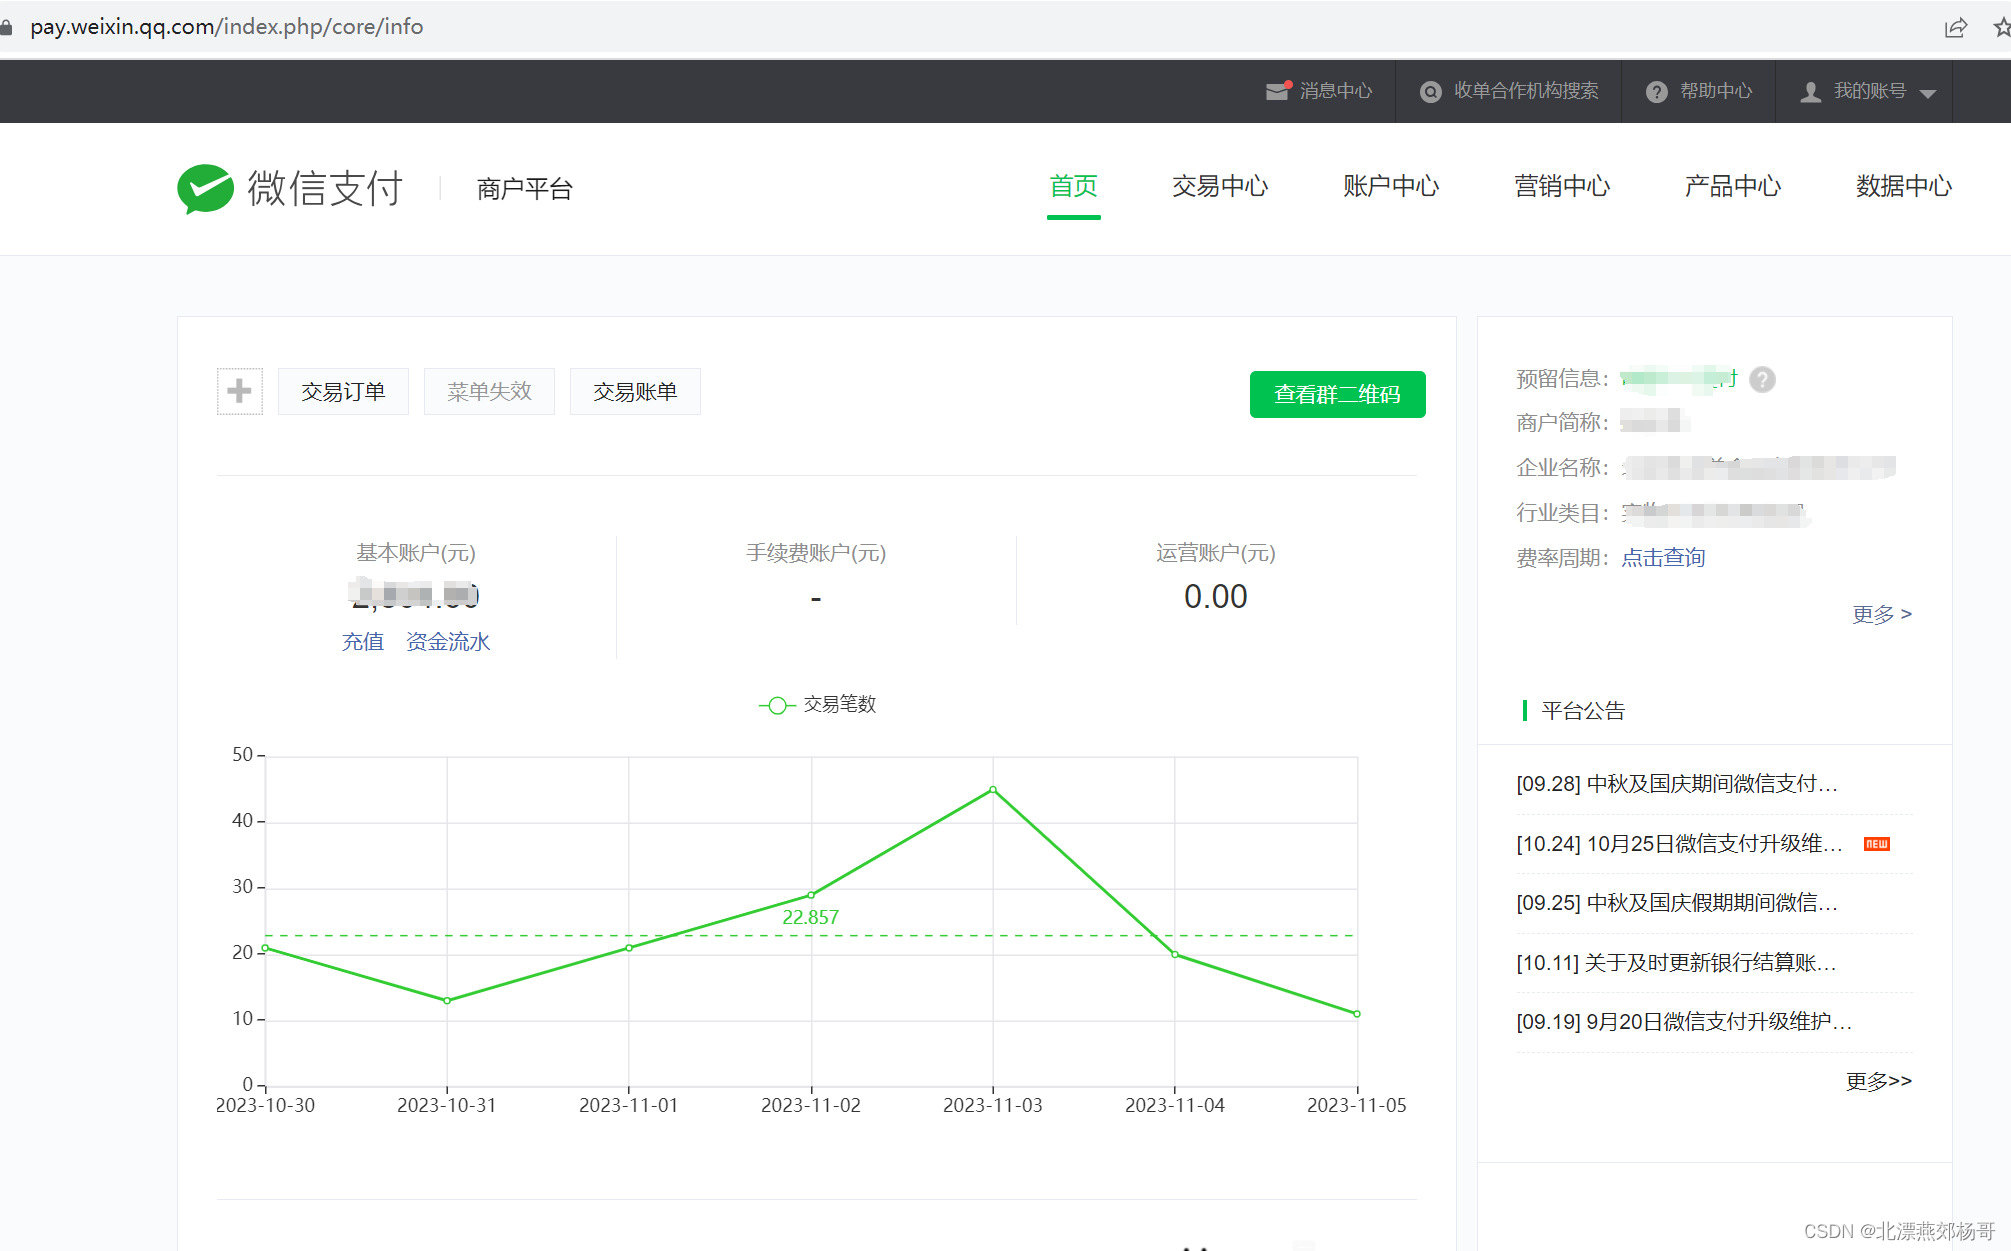Open the [09.25] 中秋及国庆假期 announcement

click(x=1677, y=903)
